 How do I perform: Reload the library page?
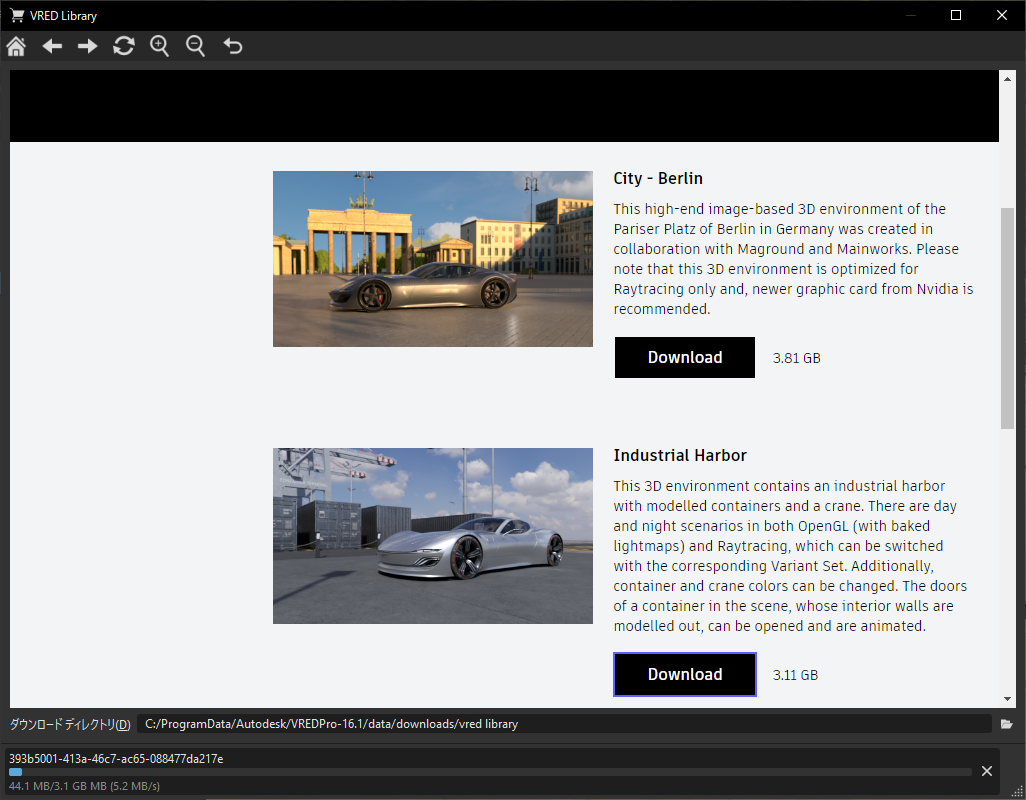point(124,46)
